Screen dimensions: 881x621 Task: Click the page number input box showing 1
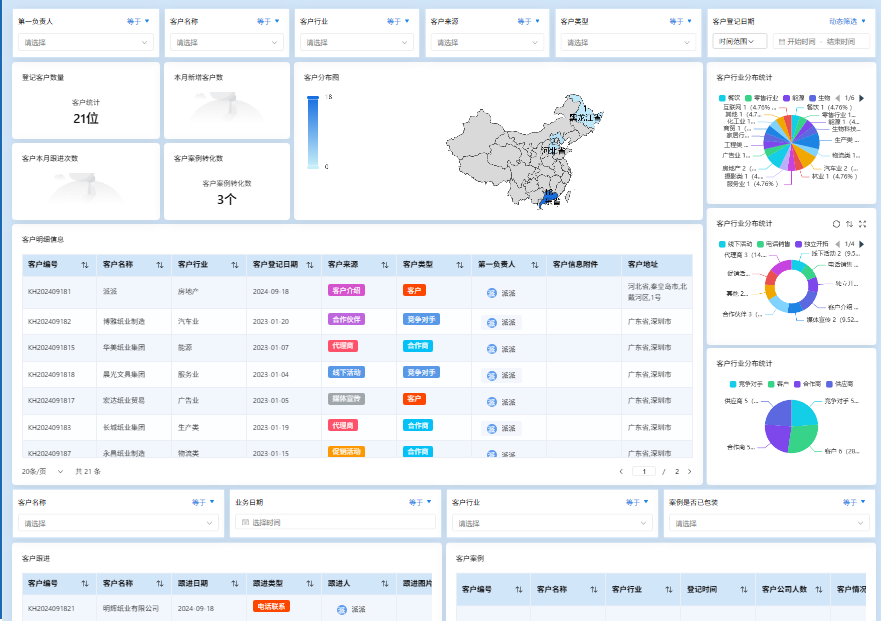[644, 470]
